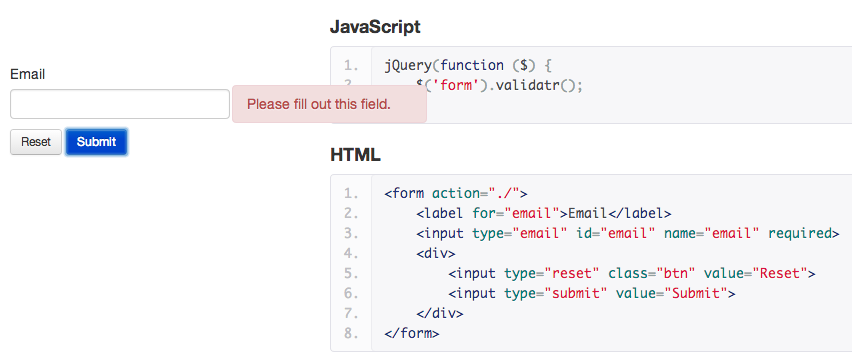Click the closing </div> code line

tap(440, 313)
